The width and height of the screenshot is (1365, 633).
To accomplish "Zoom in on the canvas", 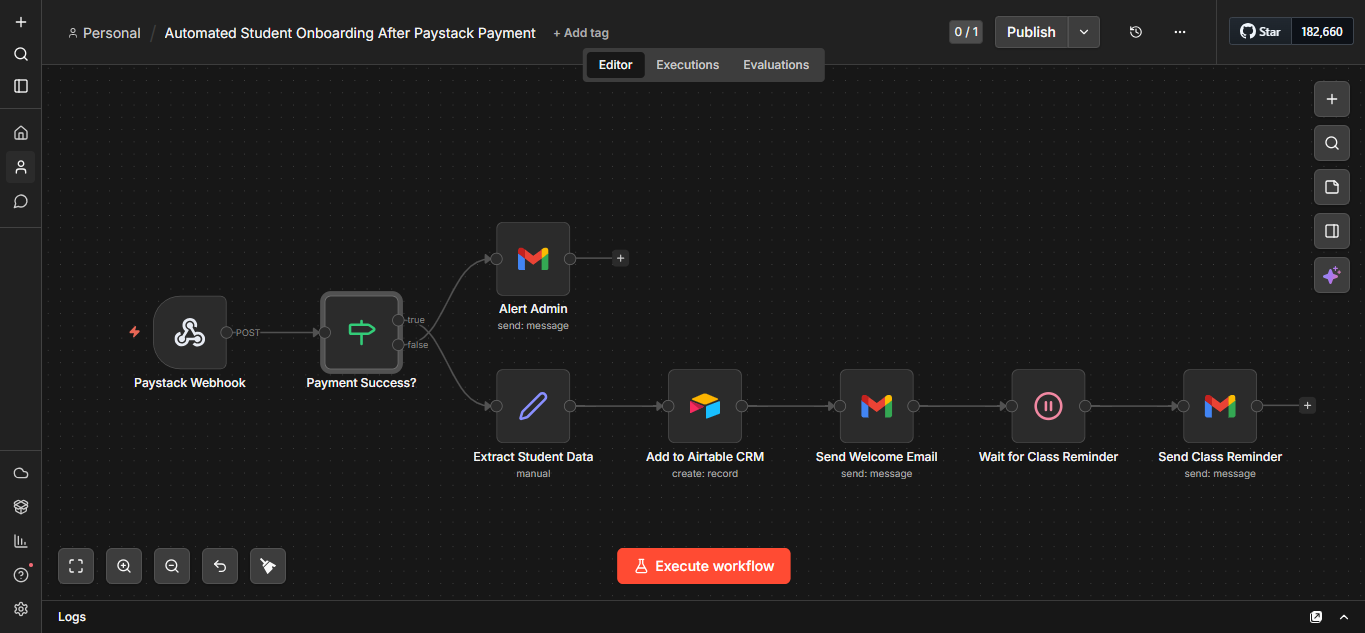I will click(124, 566).
